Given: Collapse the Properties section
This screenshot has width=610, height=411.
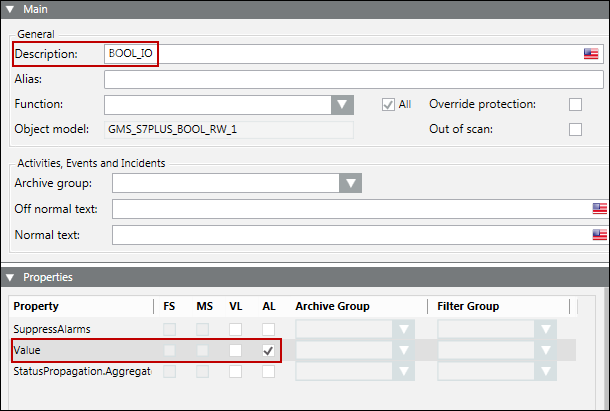Looking at the screenshot, I should point(10,277).
